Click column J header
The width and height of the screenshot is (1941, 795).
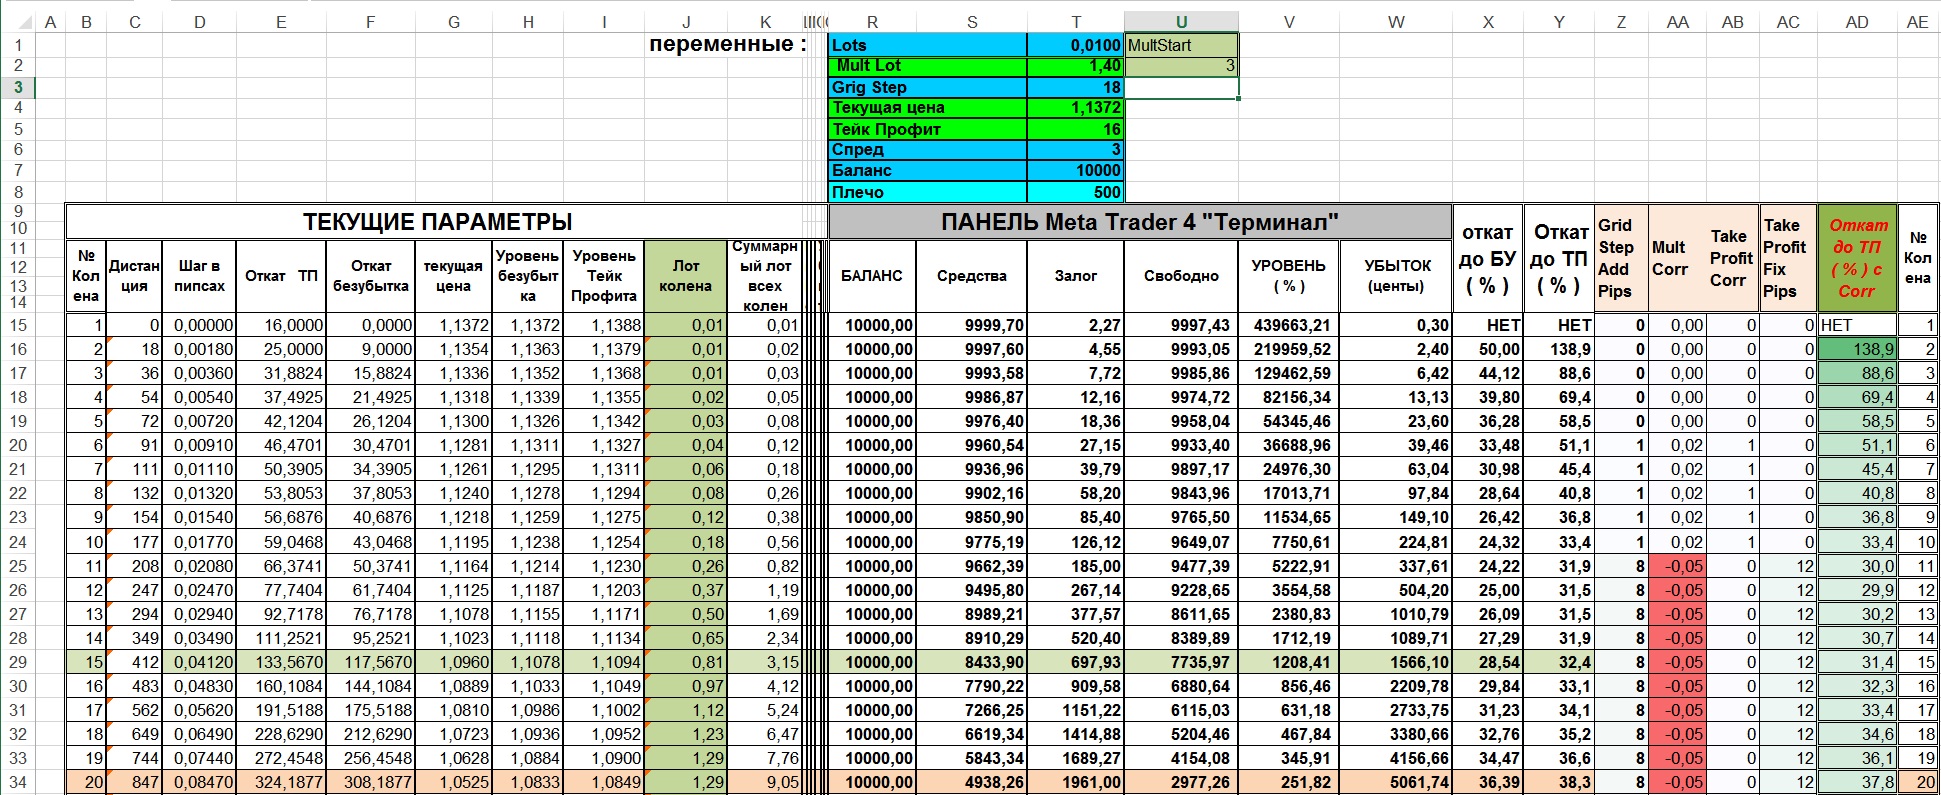[685, 22]
